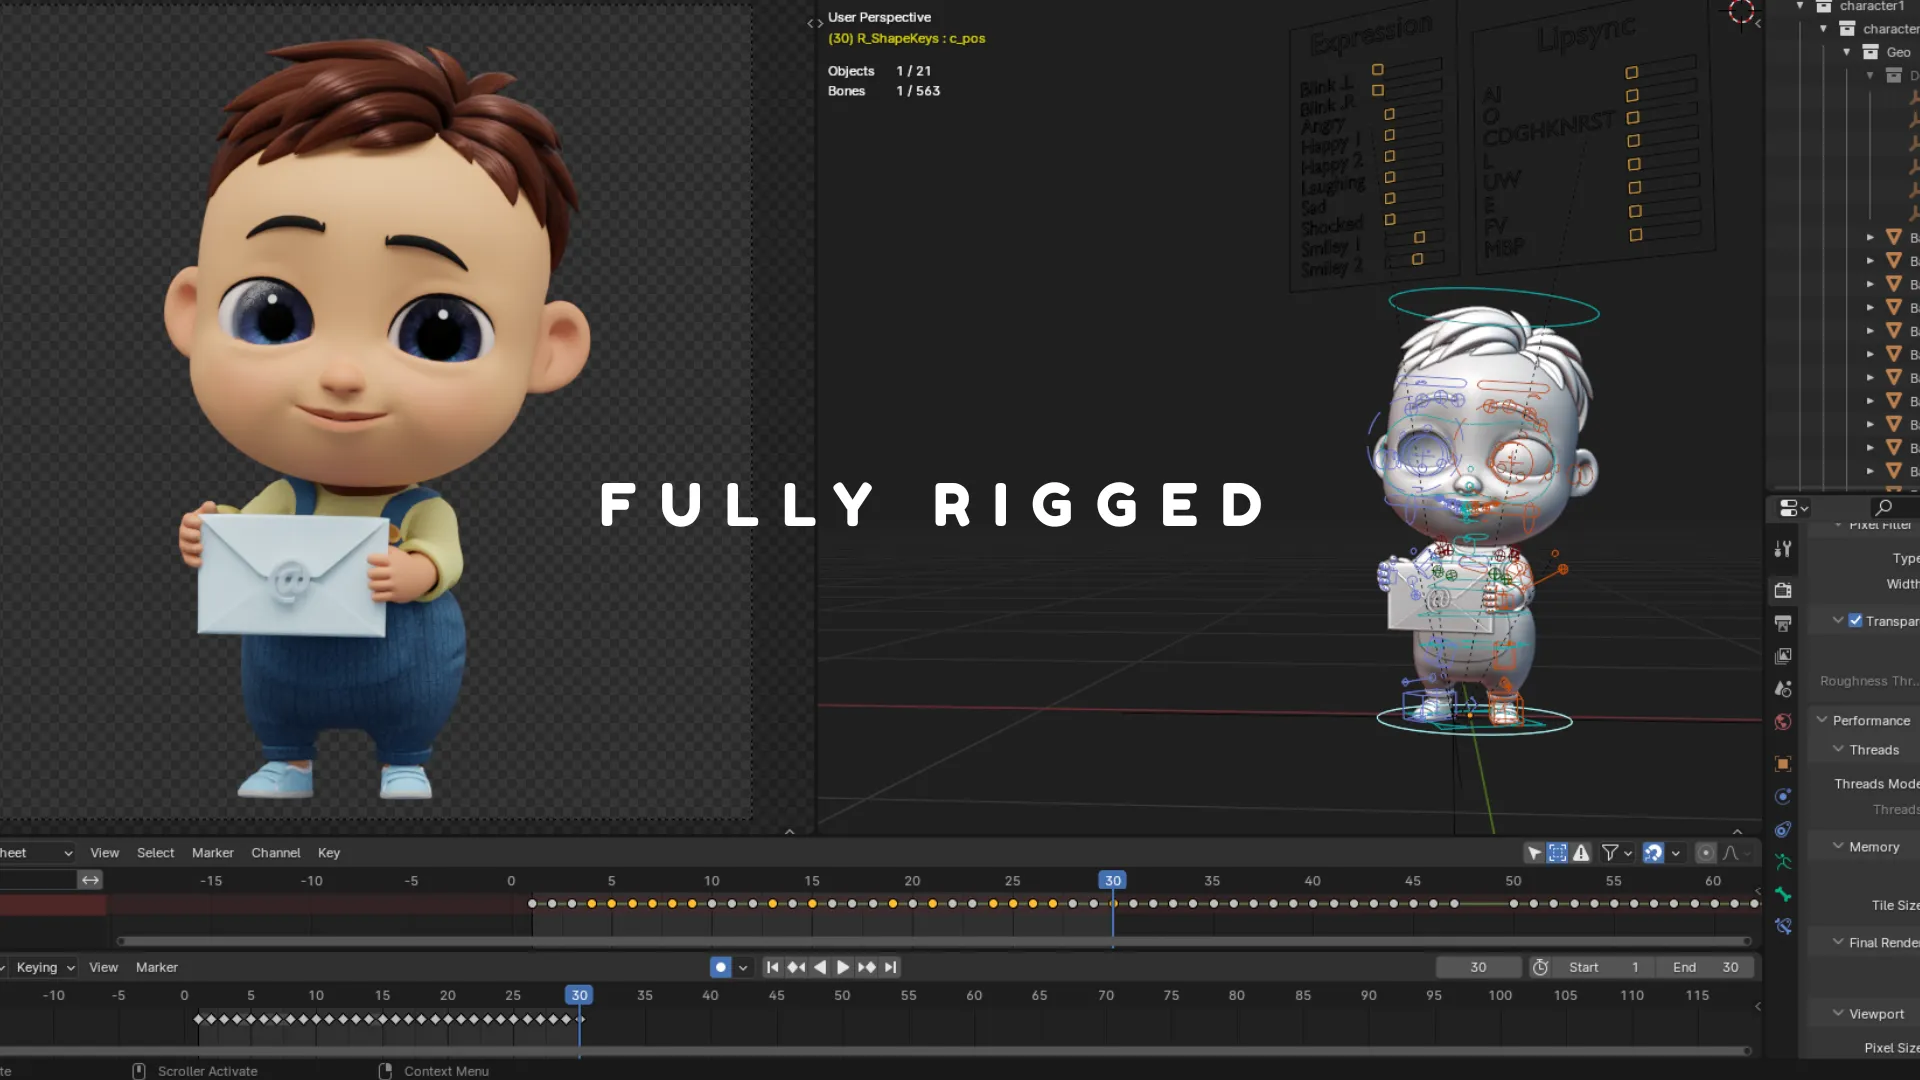This screenshot has width=1920, height=1080.
Task: Turn off auto keyframing in the Timeline
Action: pos(721,967)
